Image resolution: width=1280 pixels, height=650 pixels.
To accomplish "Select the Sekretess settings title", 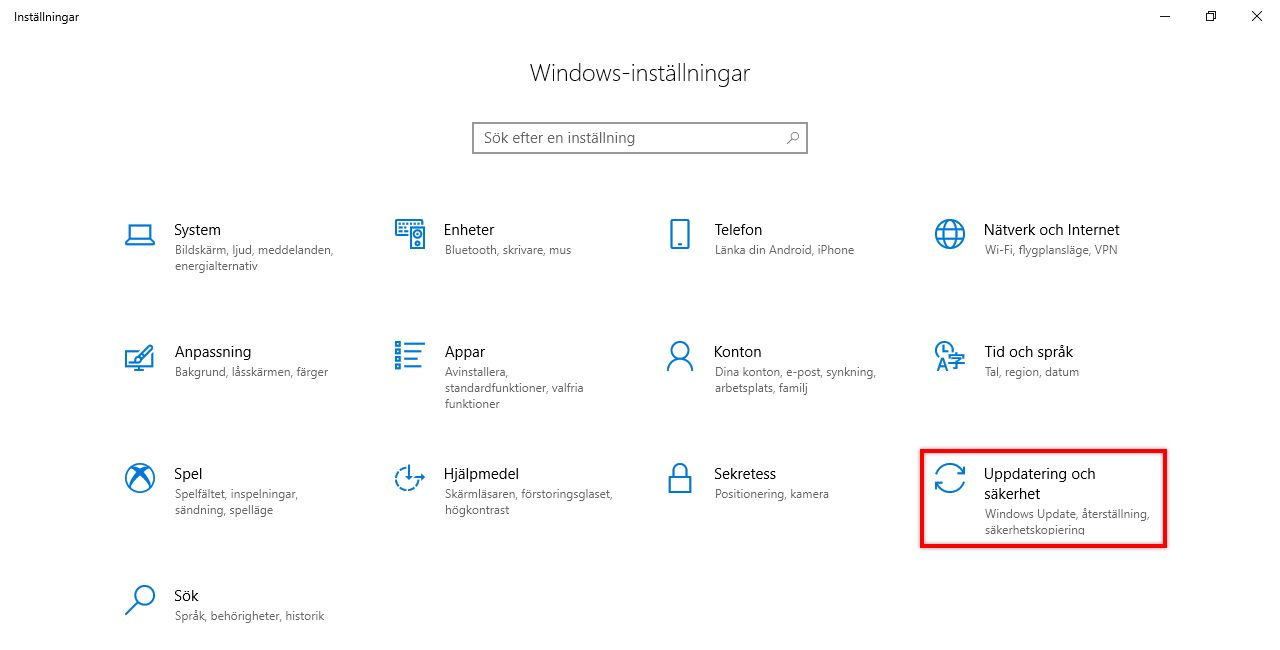I will (745, 474).
